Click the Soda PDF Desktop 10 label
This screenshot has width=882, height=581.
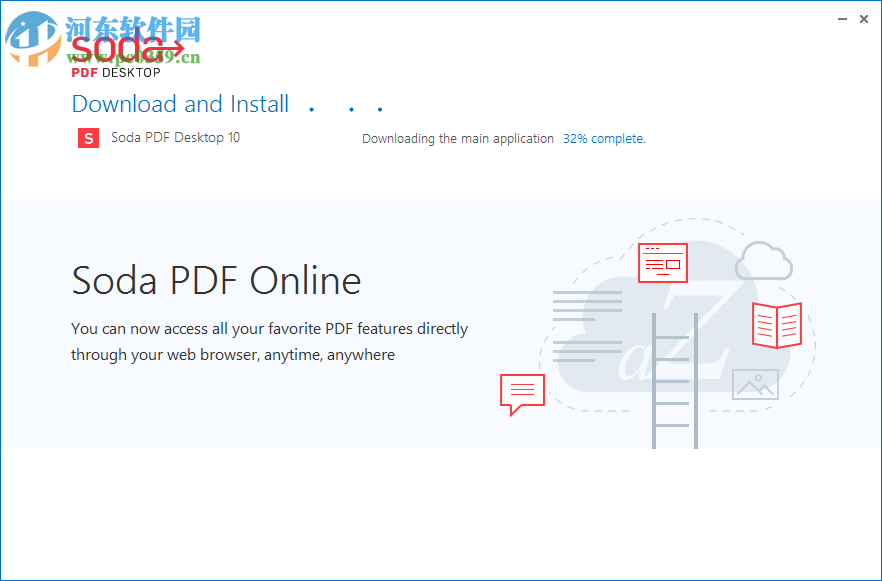[x=175, y=138]
